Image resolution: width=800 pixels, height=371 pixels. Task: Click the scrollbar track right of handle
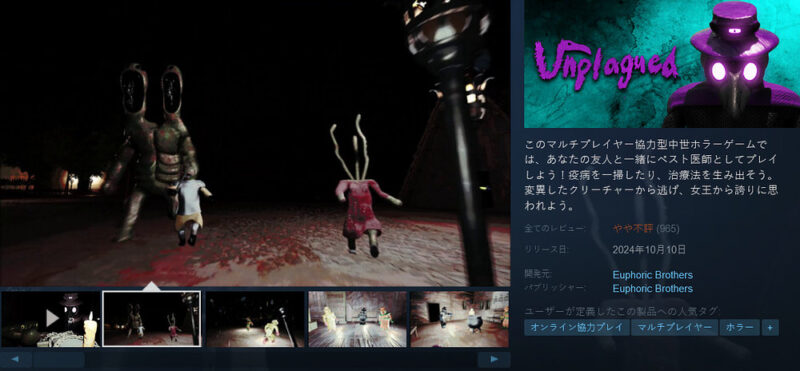281,360
